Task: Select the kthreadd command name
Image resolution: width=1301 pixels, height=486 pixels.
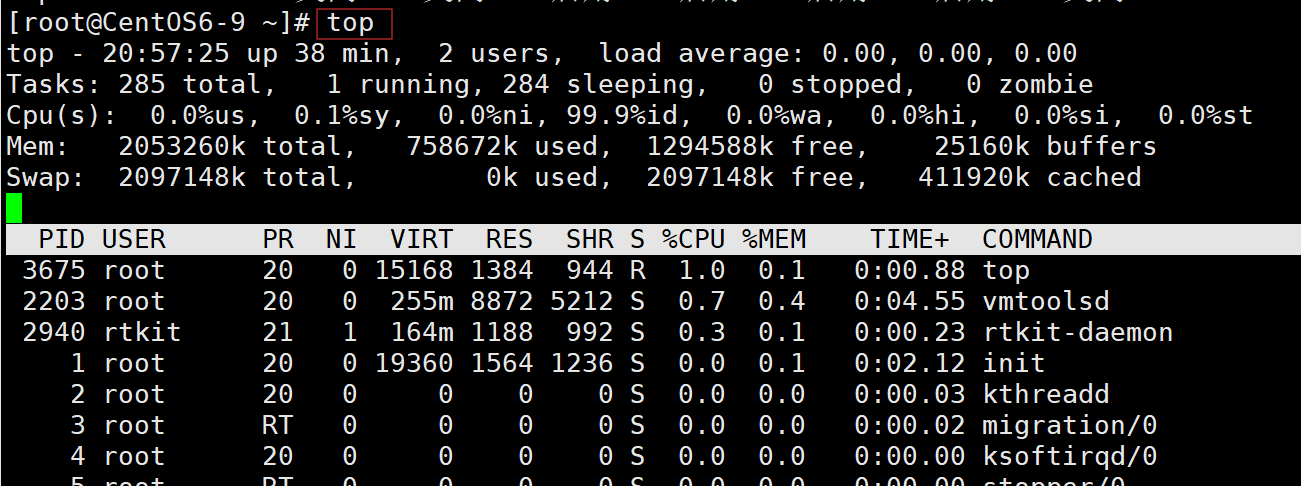Action: [x=1046, y=395]
